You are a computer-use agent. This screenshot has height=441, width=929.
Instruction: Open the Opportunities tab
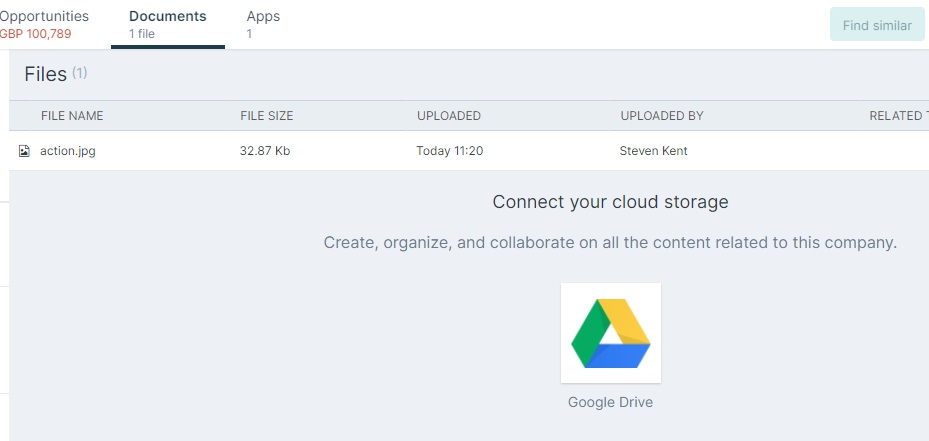point(44,17)
